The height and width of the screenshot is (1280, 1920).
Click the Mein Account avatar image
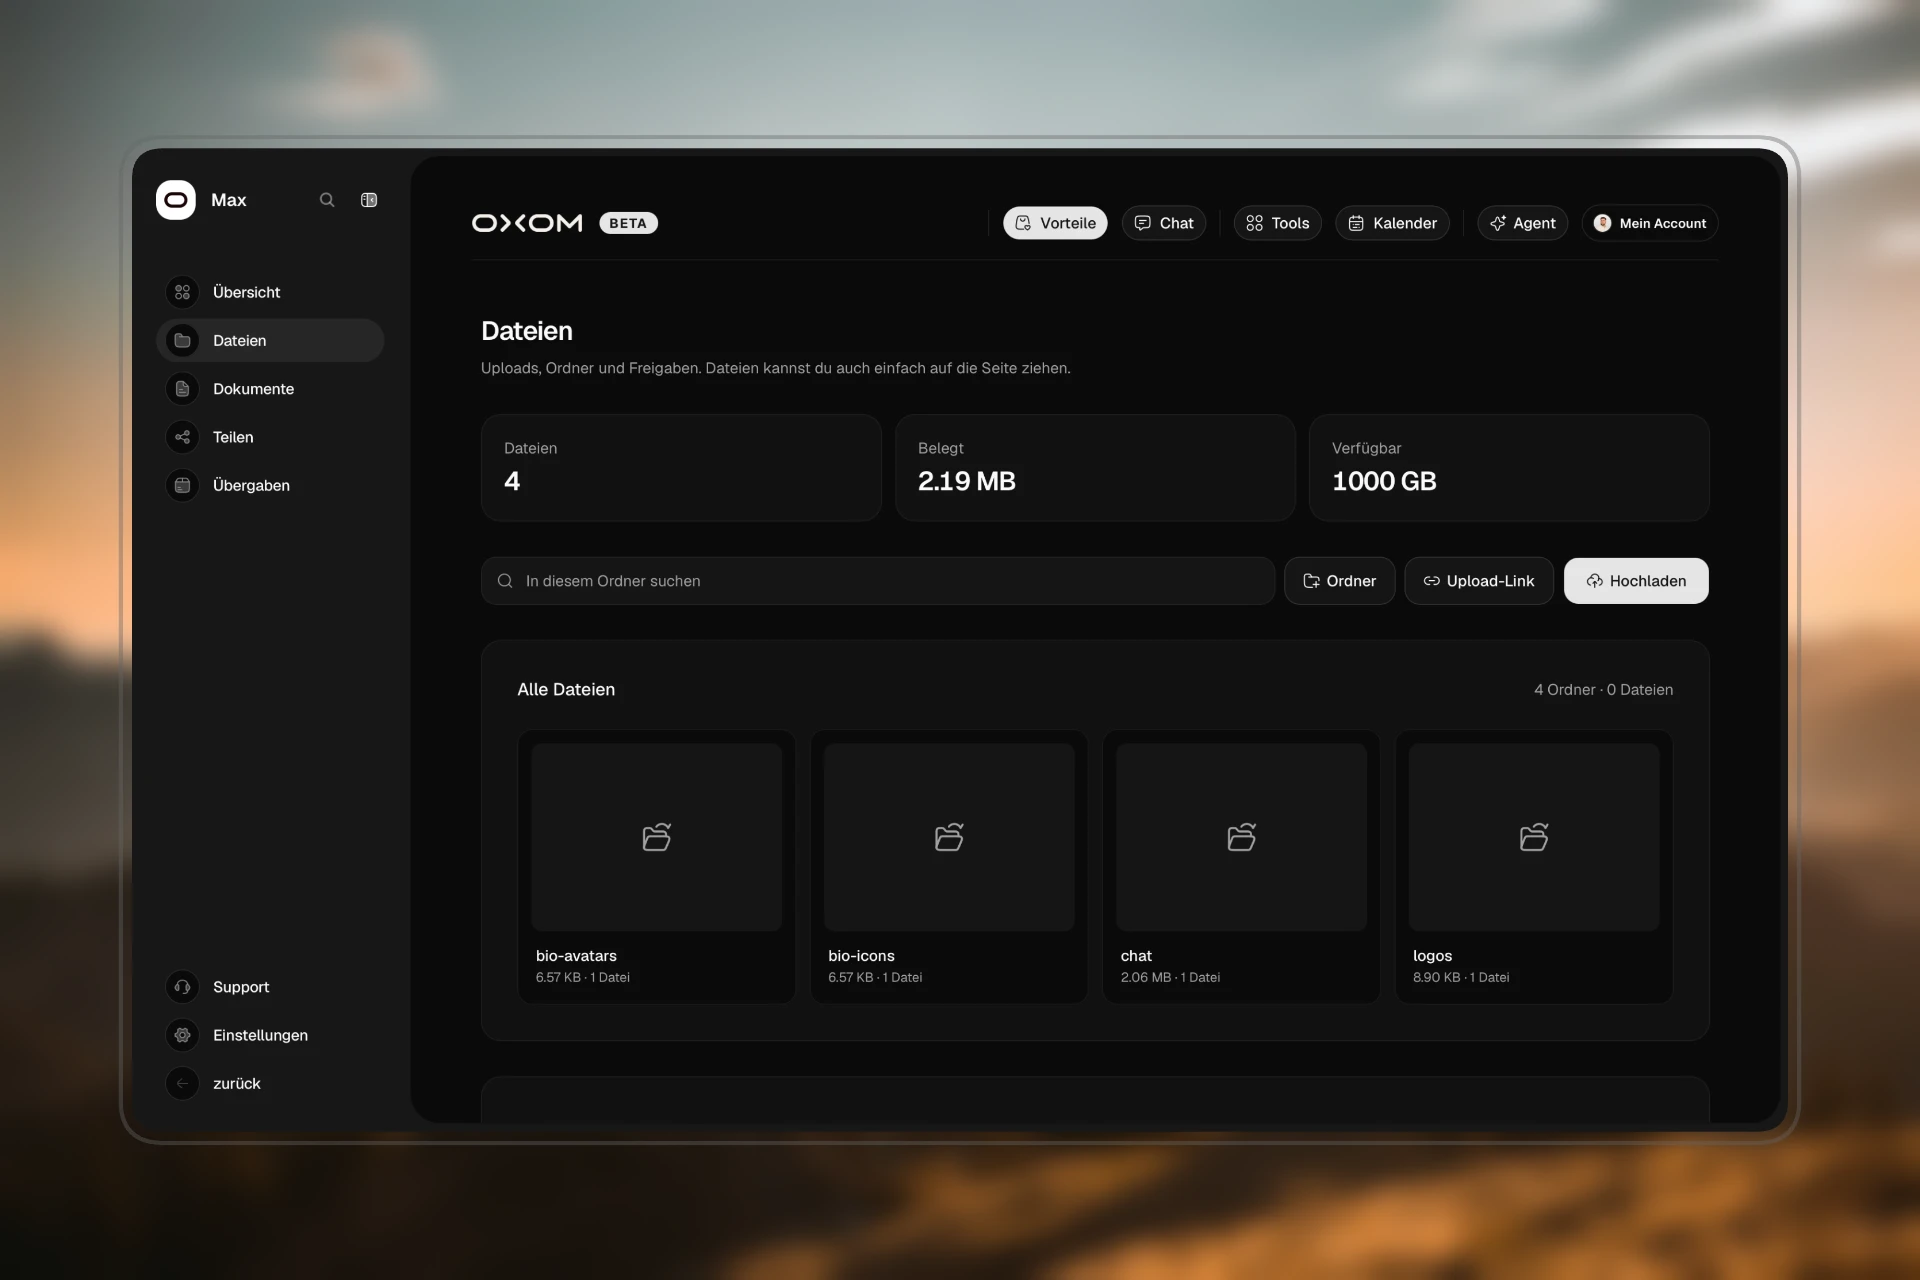click(1602, 223)
